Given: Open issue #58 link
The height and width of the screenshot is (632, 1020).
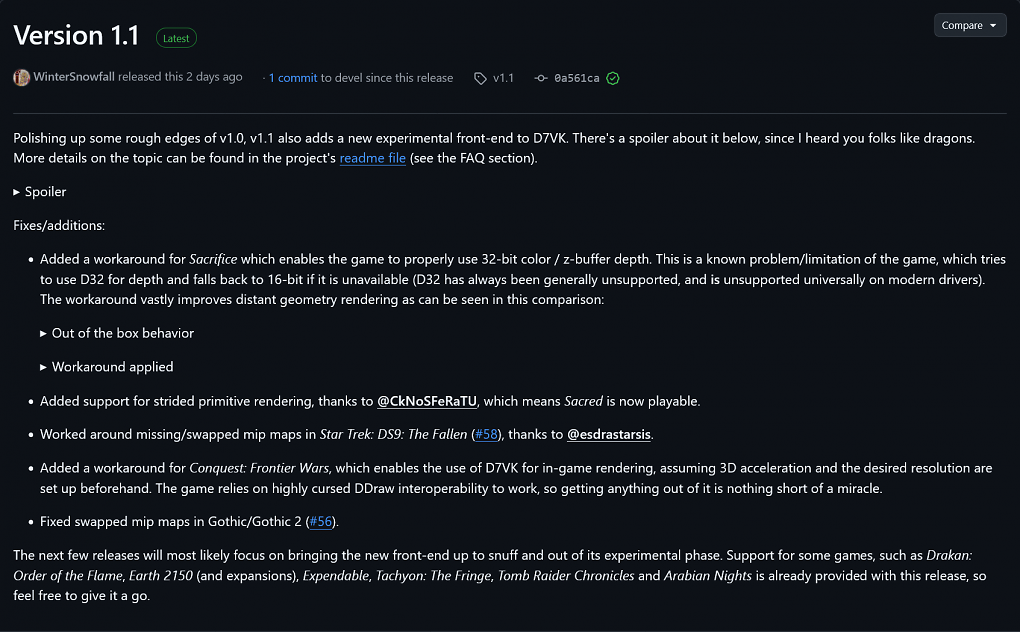Looking at the screenshot, I should pos(486,434).
